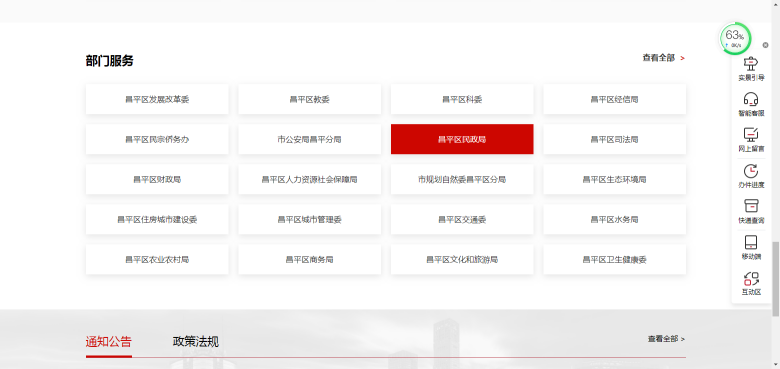Image resolution: width=780 pixels, height=369 pixels.
Task: Open 互动区 arrows icon
Action: pyautogui.click(x=751, y=278)
